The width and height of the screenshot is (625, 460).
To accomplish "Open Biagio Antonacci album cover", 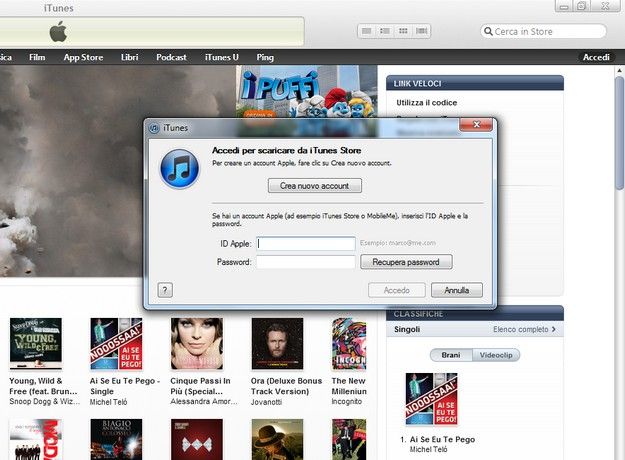I will point(116,439).
